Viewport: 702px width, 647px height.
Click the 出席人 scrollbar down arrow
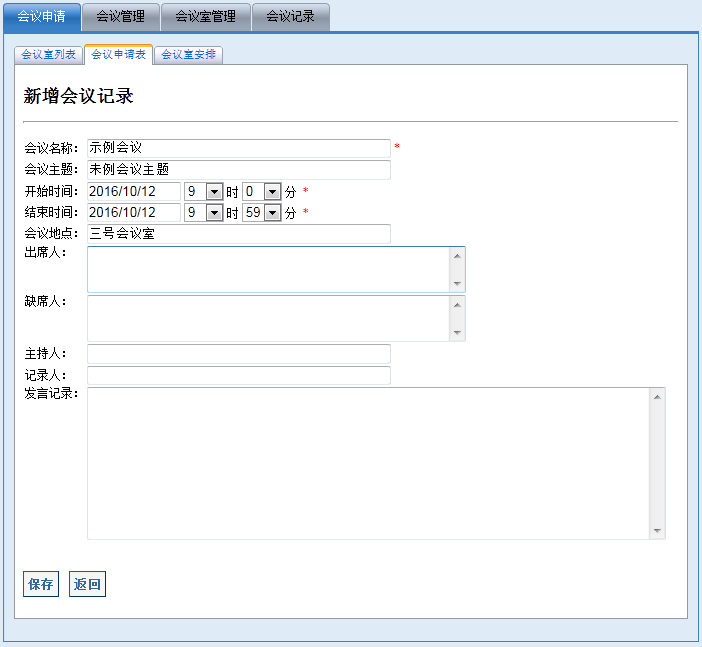tap(457, 283)
